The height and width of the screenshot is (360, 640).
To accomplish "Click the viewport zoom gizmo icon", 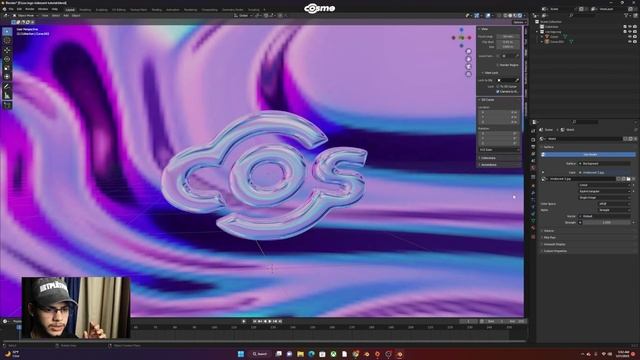I will pyautogui.click(x=469, y=51).
